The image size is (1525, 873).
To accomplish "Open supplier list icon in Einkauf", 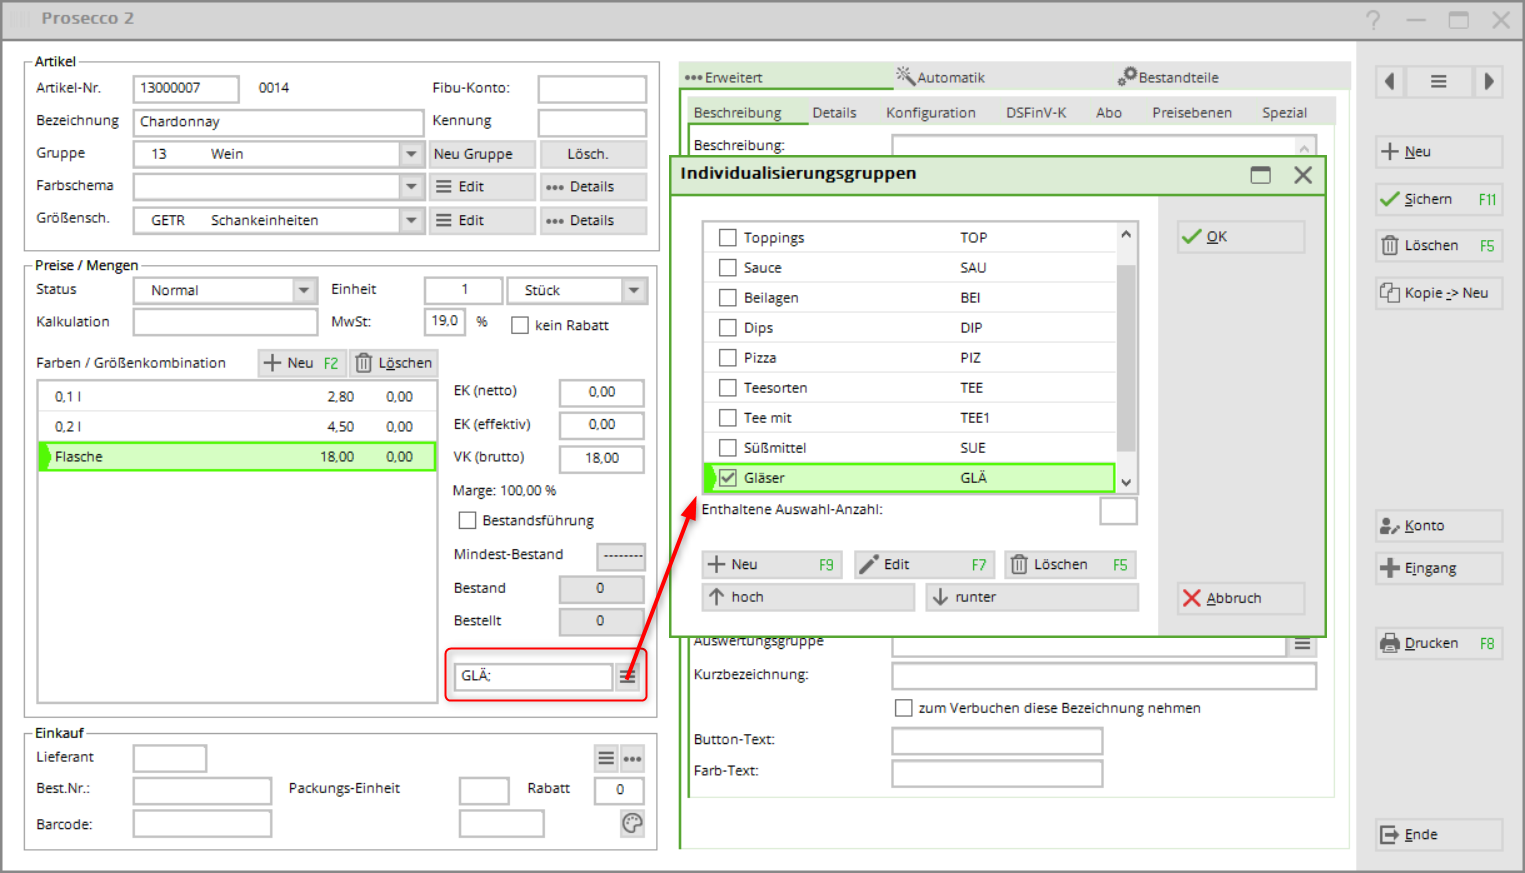I will [x=606, y=758].
